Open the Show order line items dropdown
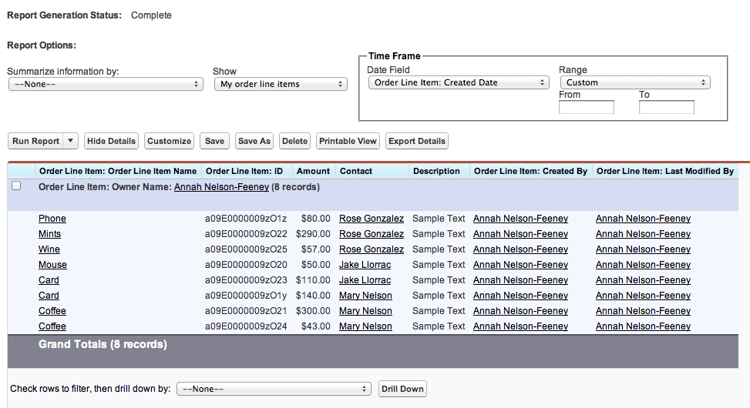Image resolution: width=750 pixels, height=408 pixels. pyautogui.click(x=280, y=84)
